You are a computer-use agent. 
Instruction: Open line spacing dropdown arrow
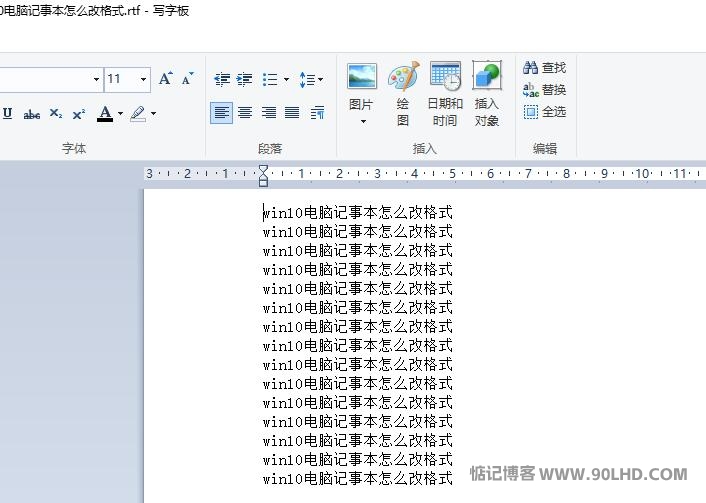click(321, 79)
